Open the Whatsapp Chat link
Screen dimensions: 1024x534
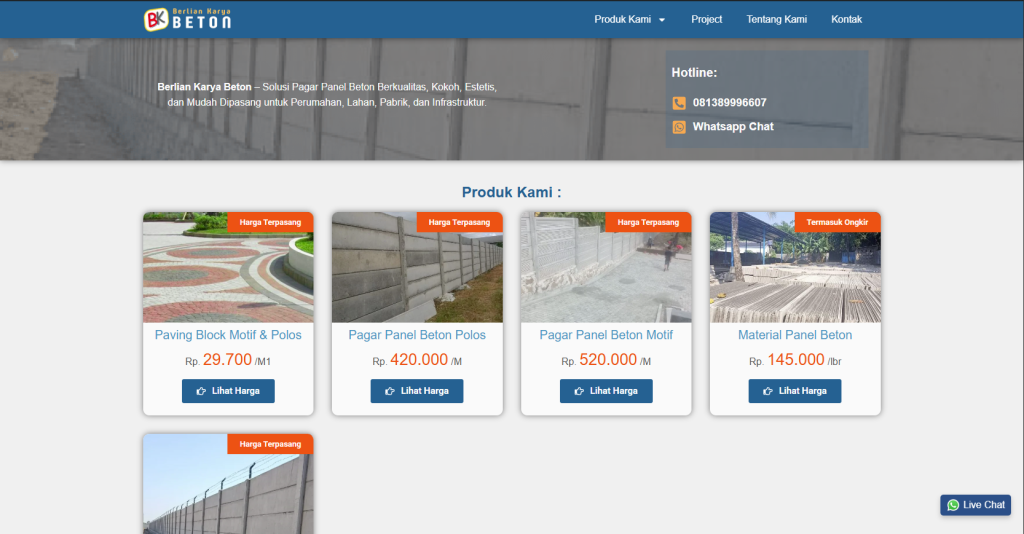[x=732, y=127]
